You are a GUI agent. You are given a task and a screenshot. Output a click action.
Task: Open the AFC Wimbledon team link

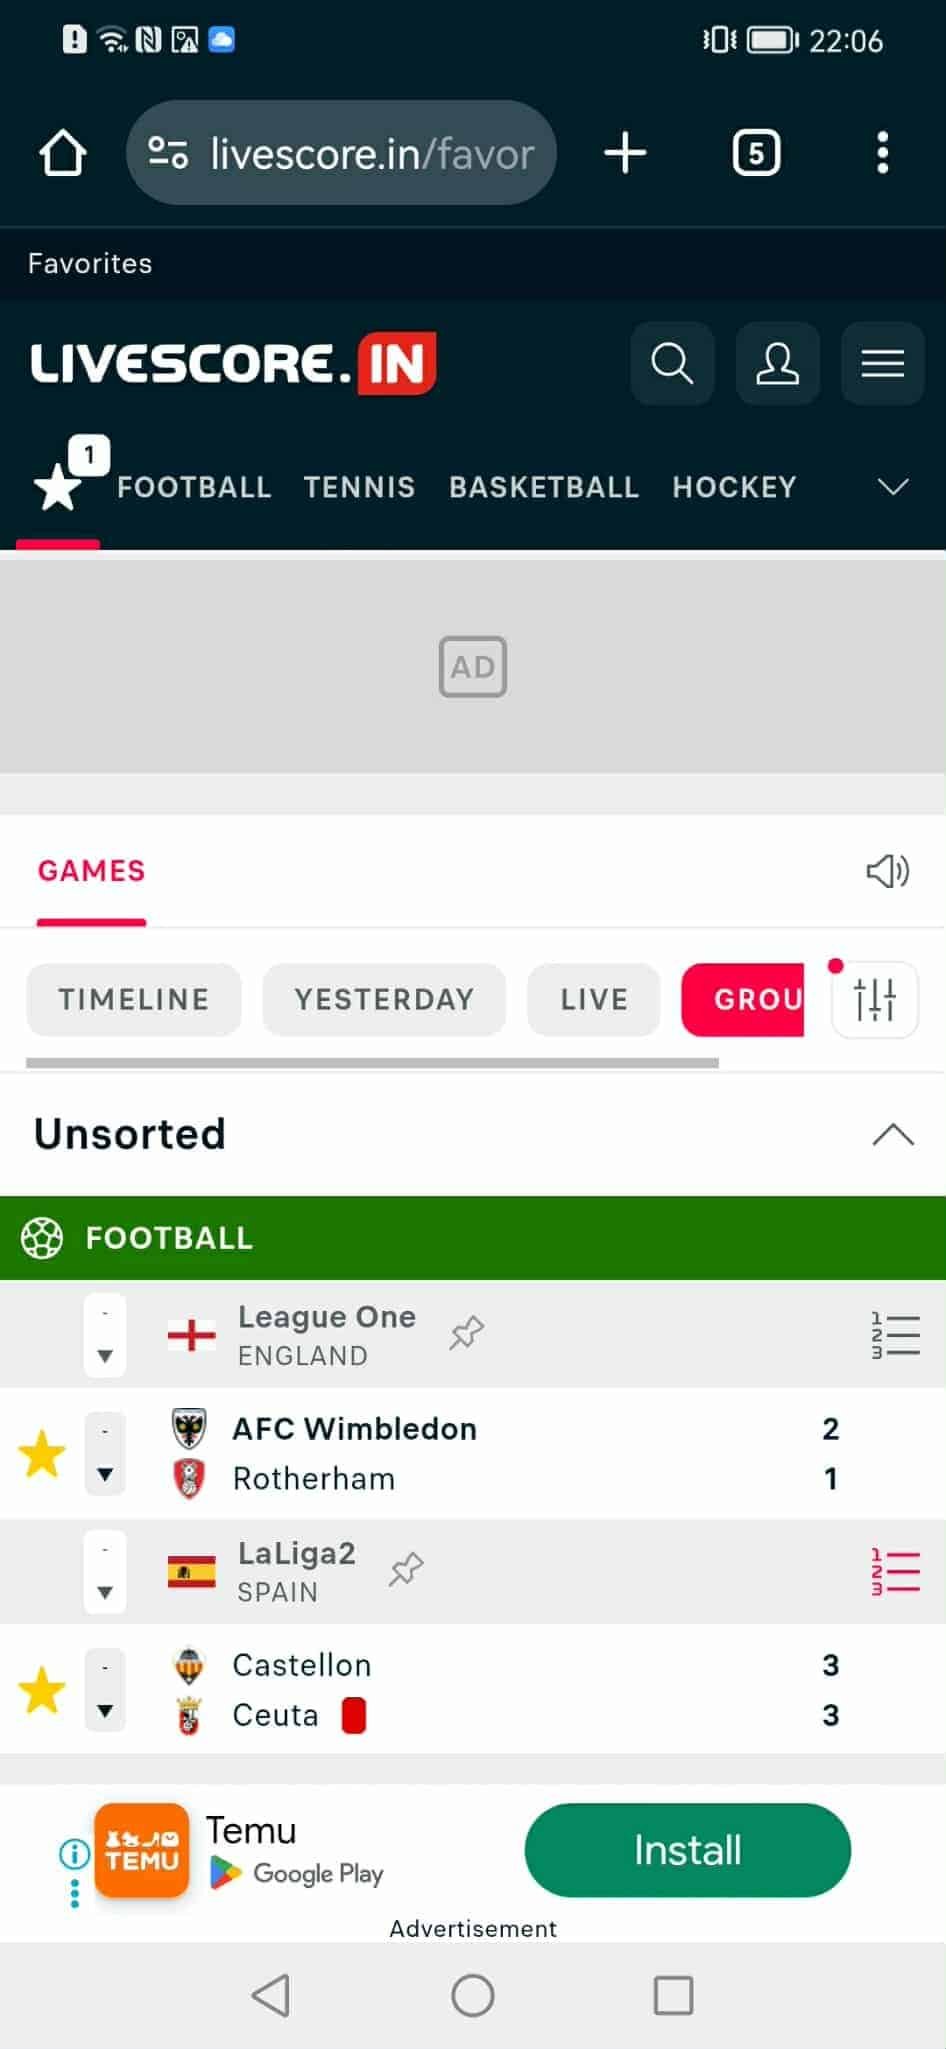[354, 1429]
